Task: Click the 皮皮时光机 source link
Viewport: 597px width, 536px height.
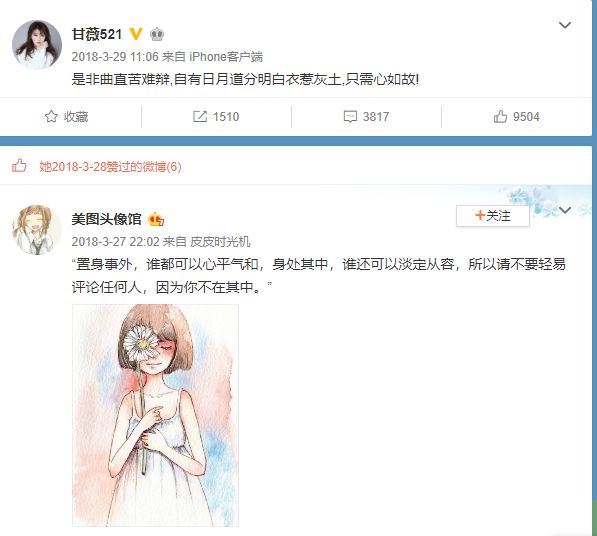Action: 220,241
